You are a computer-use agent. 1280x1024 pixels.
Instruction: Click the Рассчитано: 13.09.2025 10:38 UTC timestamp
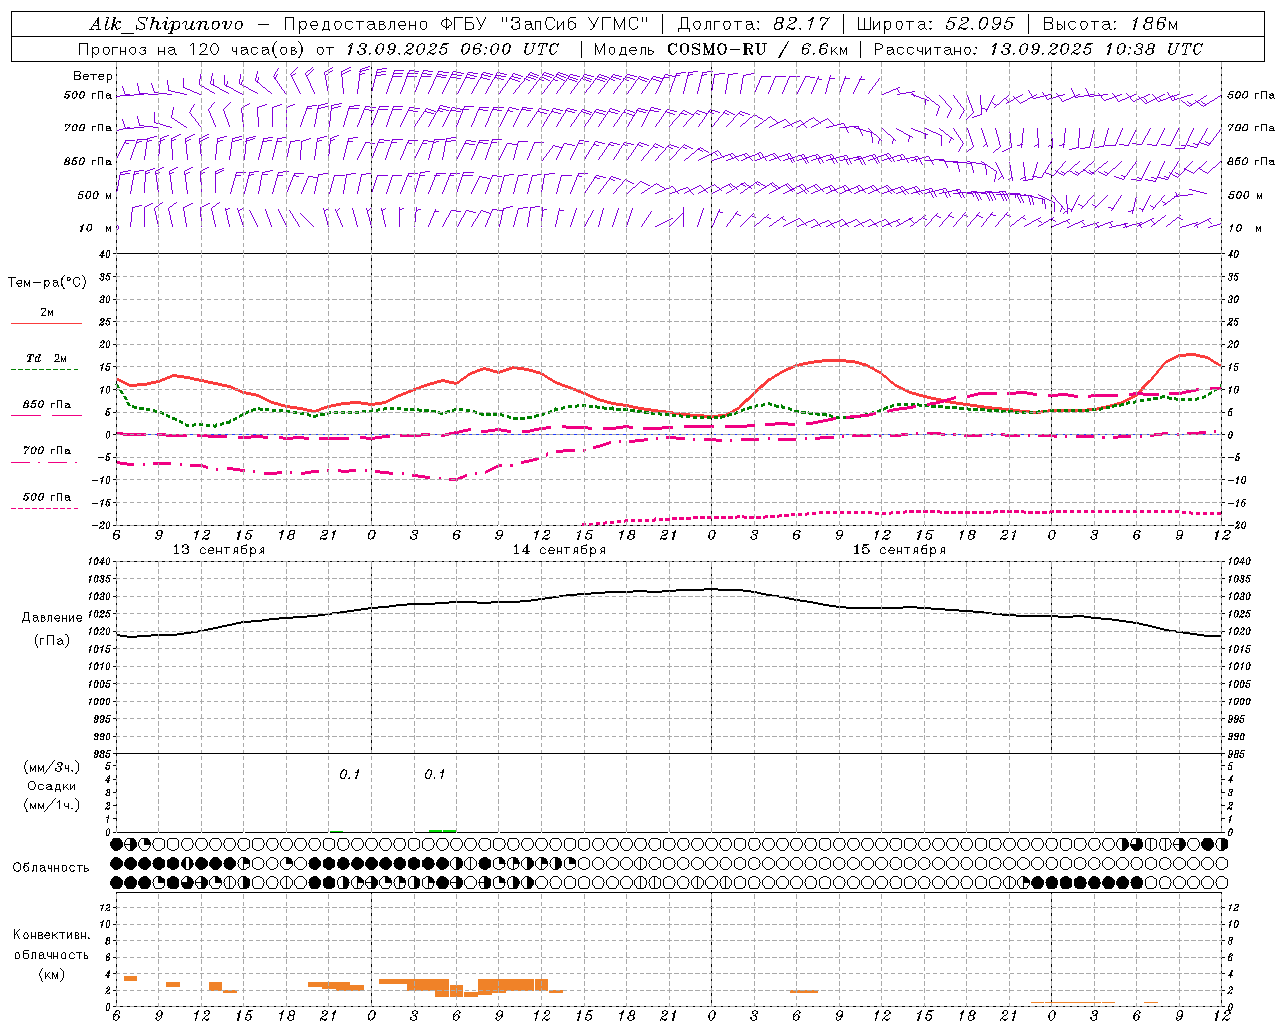[1038, 49]
